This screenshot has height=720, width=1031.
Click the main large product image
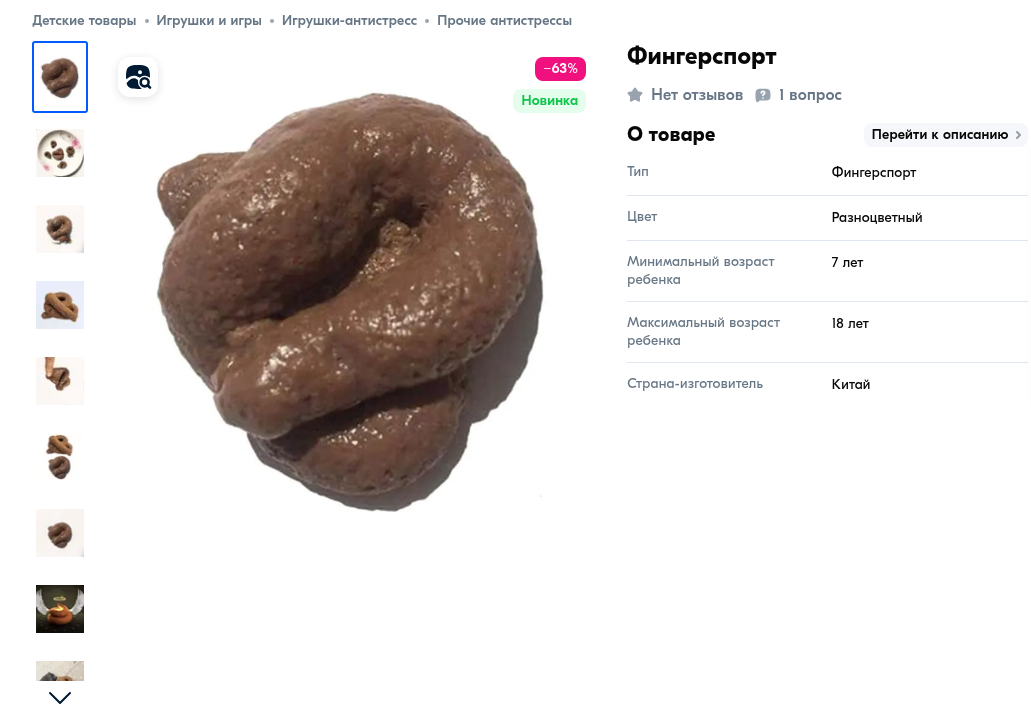pyautogui.click(x=350, y=302)
